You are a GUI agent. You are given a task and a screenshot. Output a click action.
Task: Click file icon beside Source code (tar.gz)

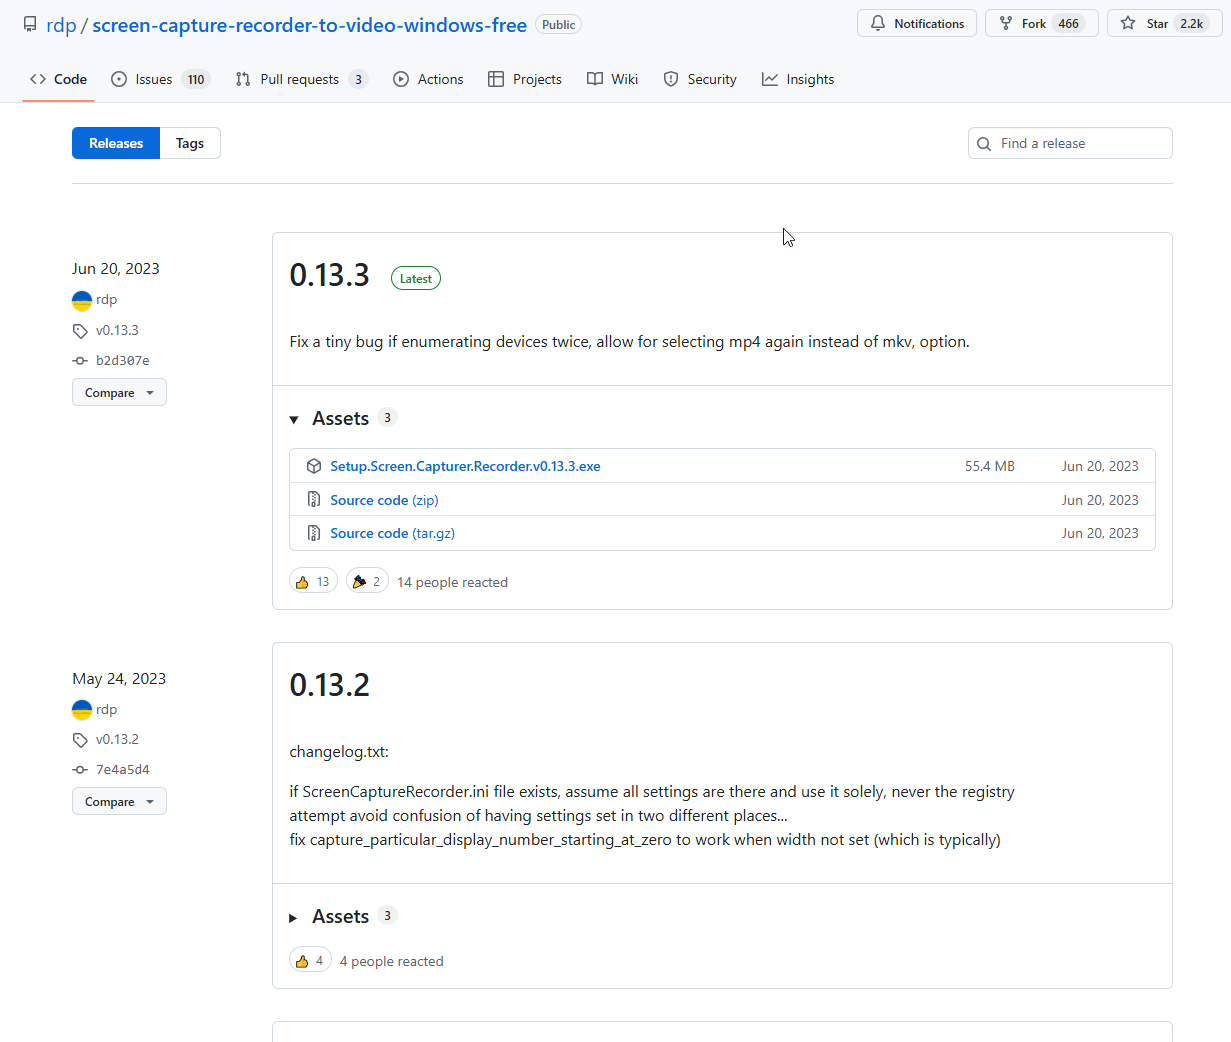tap(314, 533)
